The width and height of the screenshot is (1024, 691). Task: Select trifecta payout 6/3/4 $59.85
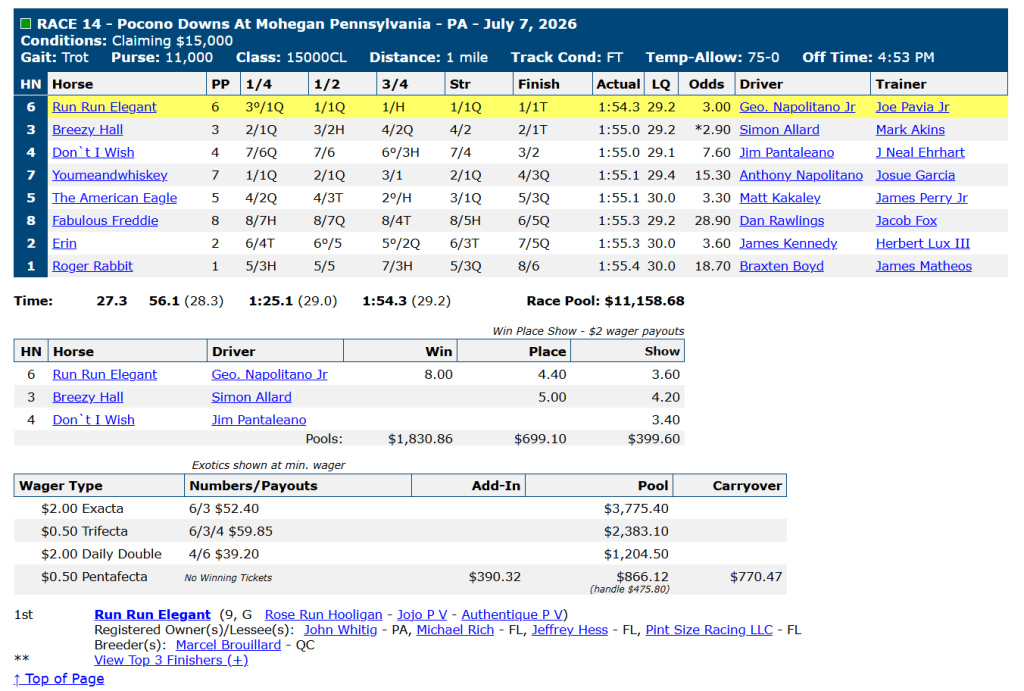point(231,532)
